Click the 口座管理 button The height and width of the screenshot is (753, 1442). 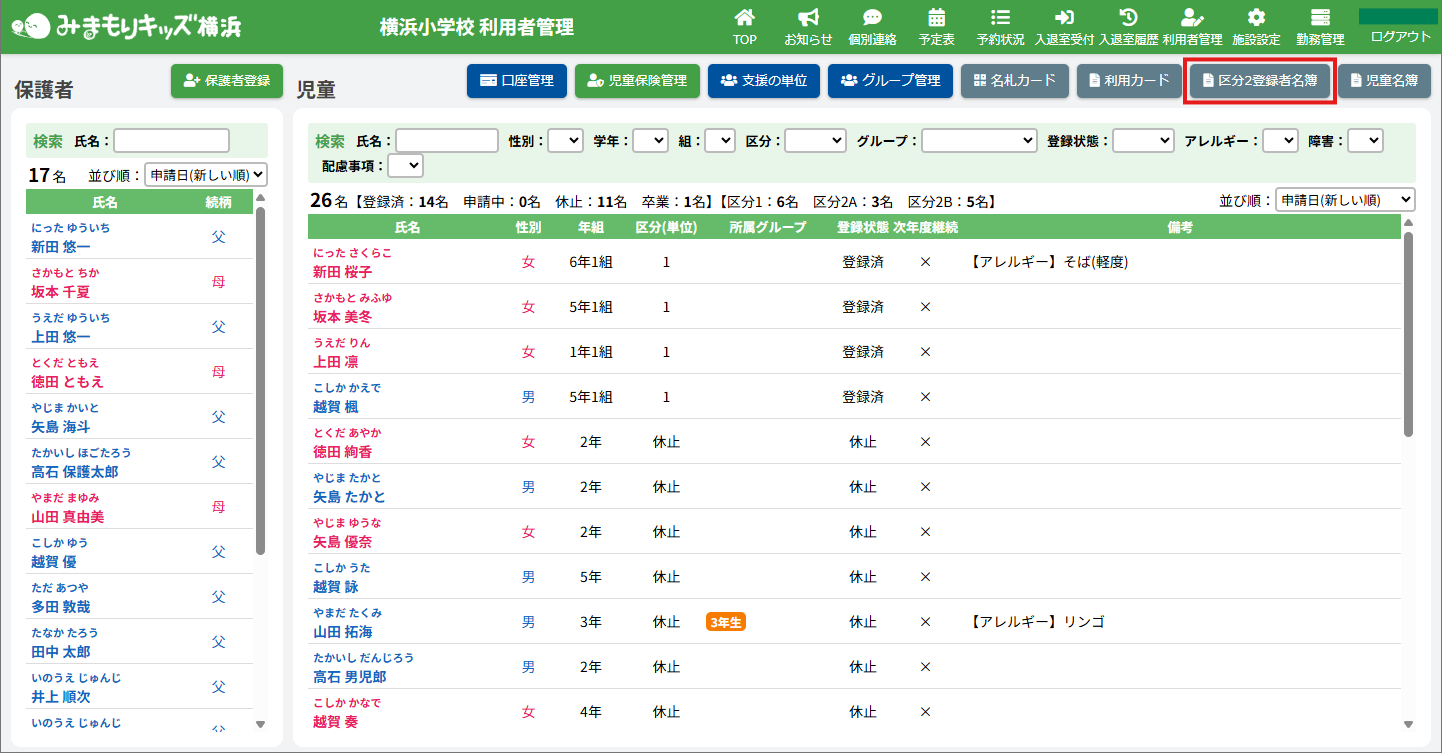(x=517, y=81)
